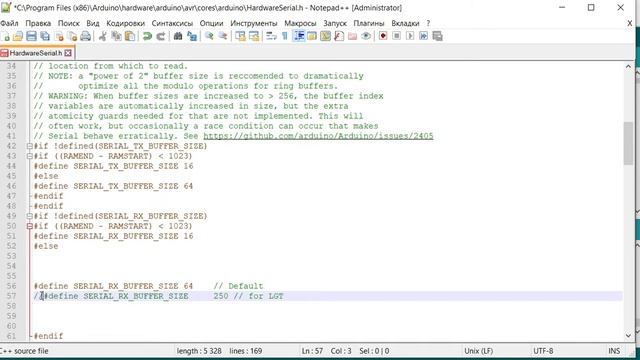Open the ? help menu
The height and width of the screenshot is (360, 640).
point(428,23)
